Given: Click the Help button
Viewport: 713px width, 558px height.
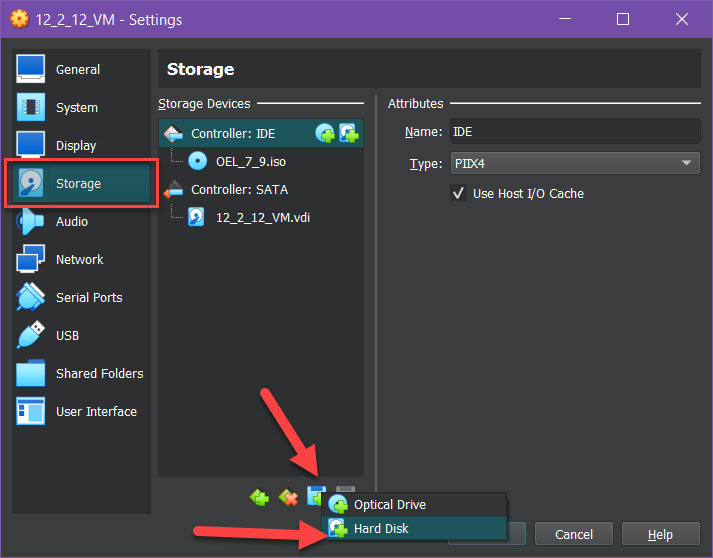Looking at the screenshot, I should pyautogui.click(x=660, y=534).
